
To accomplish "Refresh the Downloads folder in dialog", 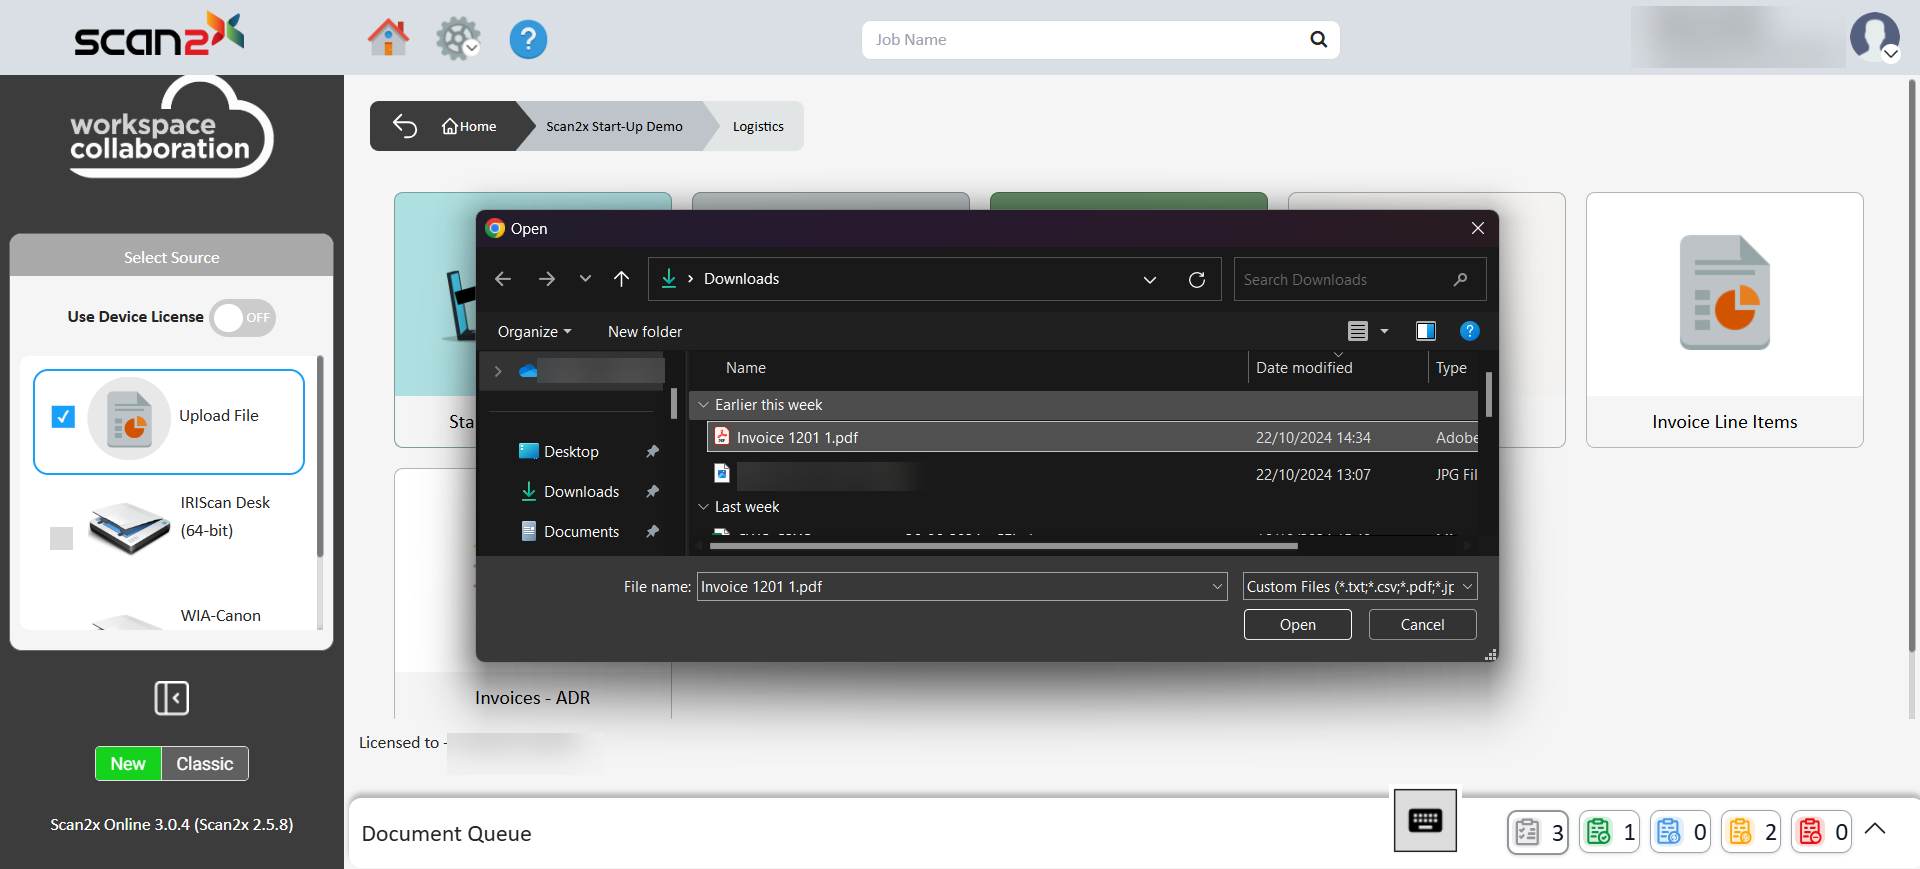I will (1196, 280).
